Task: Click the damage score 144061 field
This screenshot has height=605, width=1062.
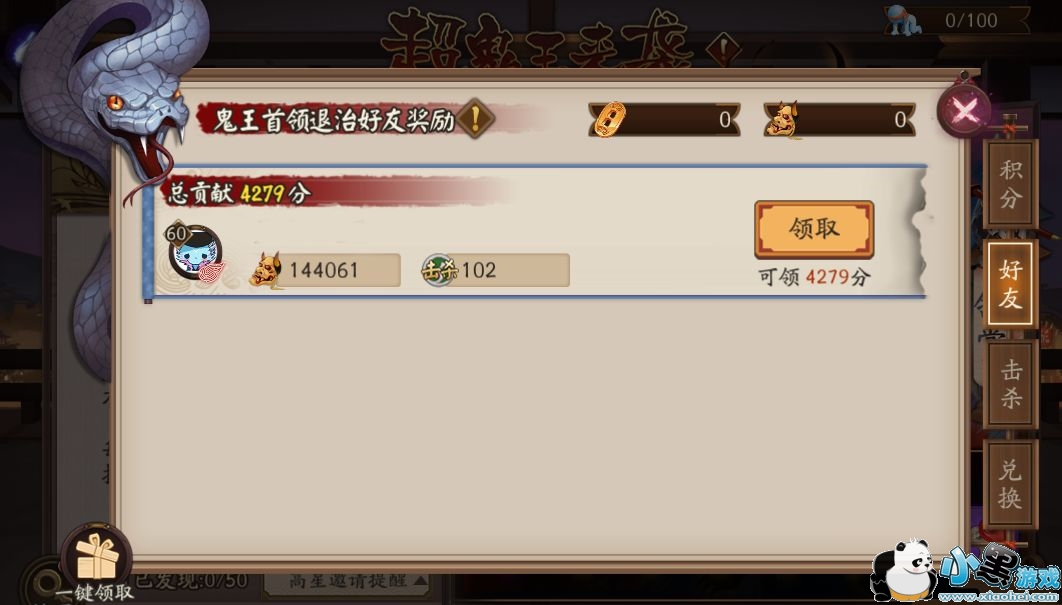Action: [324, 270]
